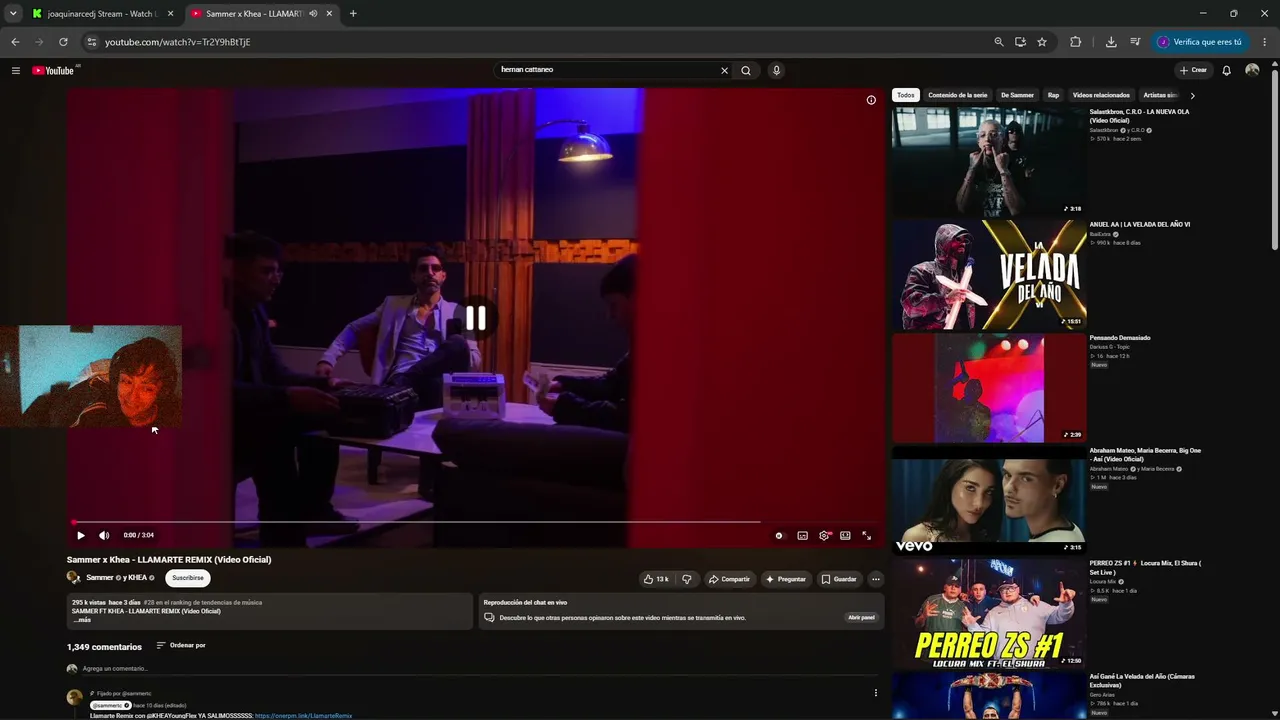Open LA NUEVA OLA video thumbnail

click(988, 161)
